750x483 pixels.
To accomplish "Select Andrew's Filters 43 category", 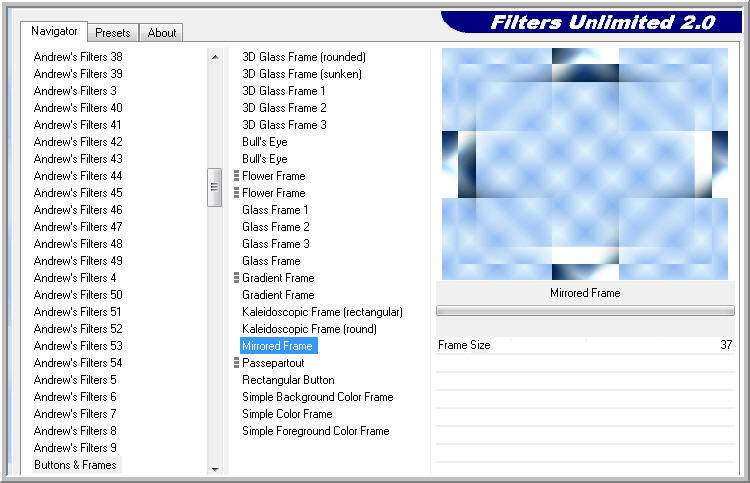I will point(78,159).
